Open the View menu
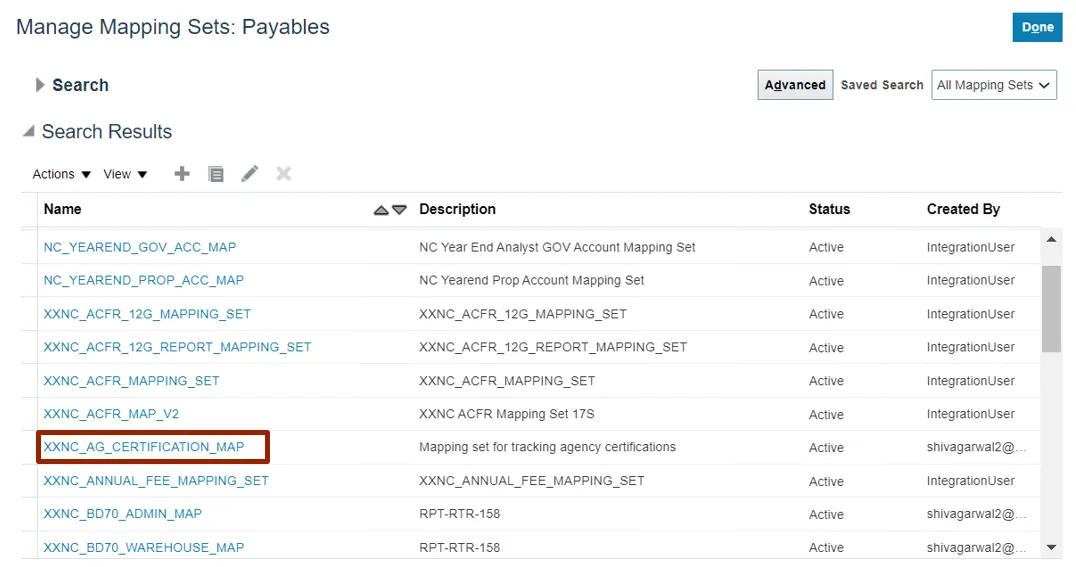Image resolution: width=1076 pixels, height=567 pixels. pyautogui.click(x=126, y=174)
